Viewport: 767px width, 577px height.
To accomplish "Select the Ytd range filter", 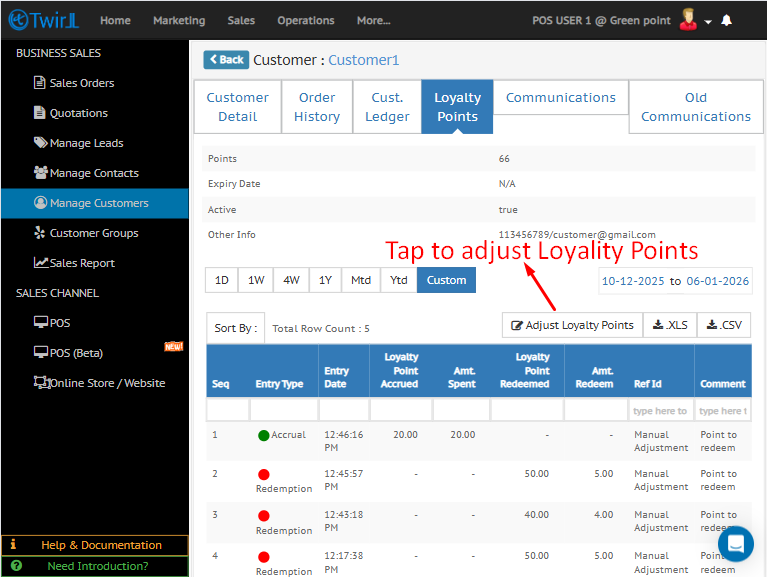I will [x=398, y=280].
